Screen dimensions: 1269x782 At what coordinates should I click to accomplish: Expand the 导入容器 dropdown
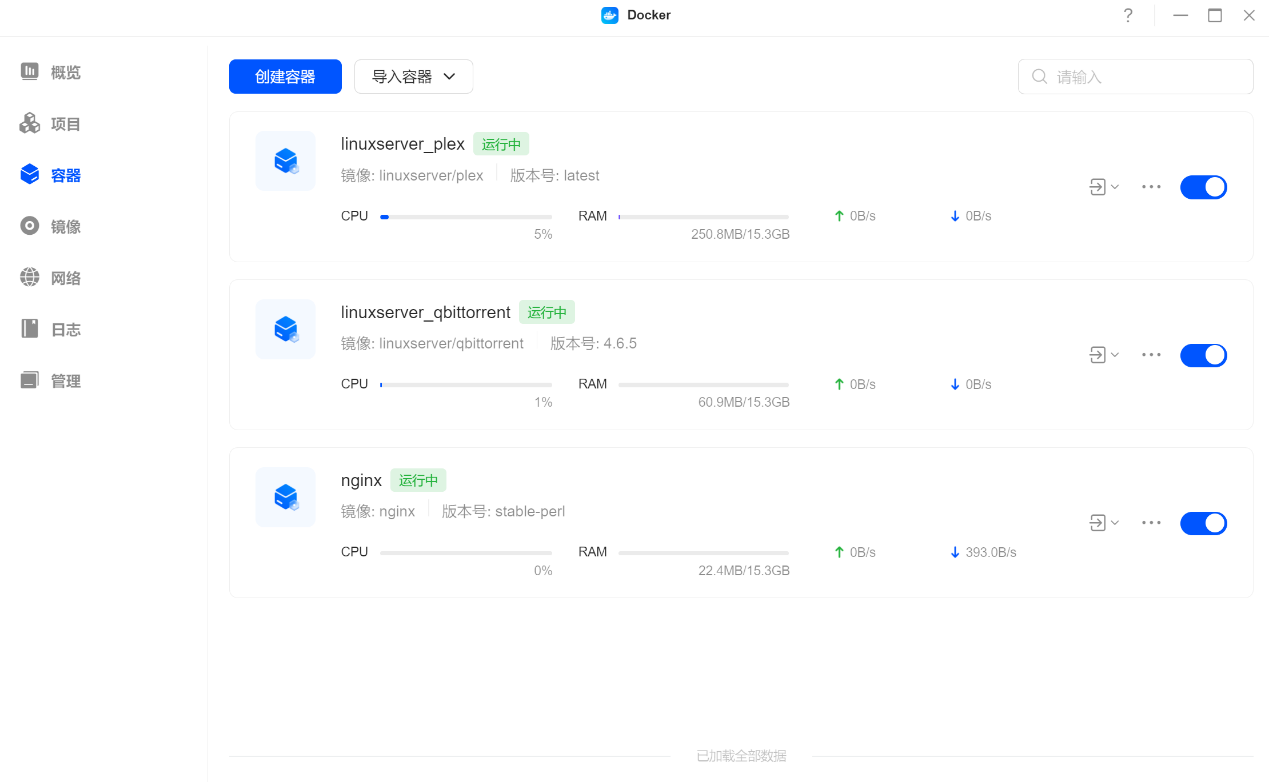coord(414,77)
